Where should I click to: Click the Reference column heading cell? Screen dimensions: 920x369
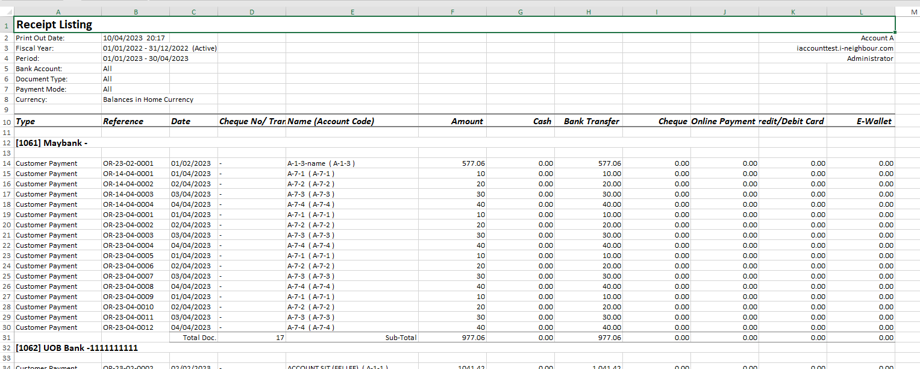click(135, 121)
